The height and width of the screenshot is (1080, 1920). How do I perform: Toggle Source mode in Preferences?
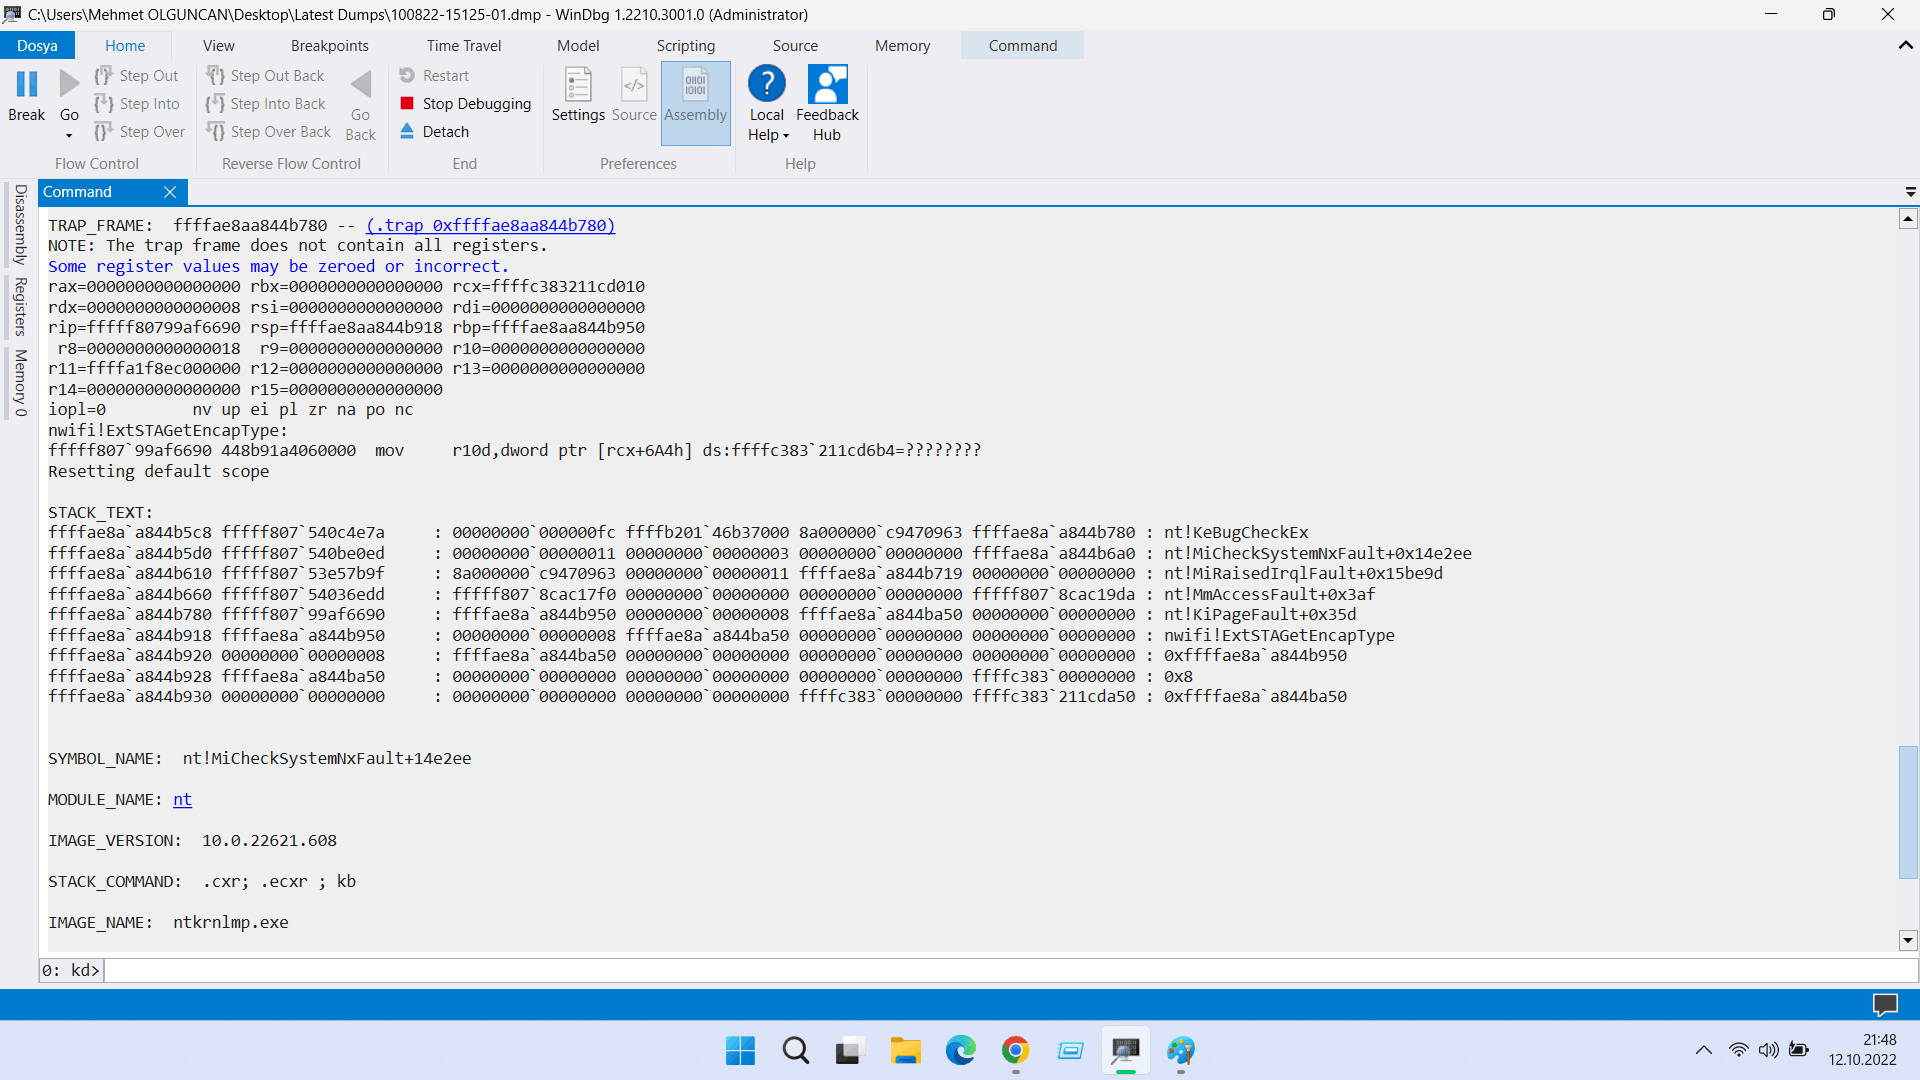point(634,85)
